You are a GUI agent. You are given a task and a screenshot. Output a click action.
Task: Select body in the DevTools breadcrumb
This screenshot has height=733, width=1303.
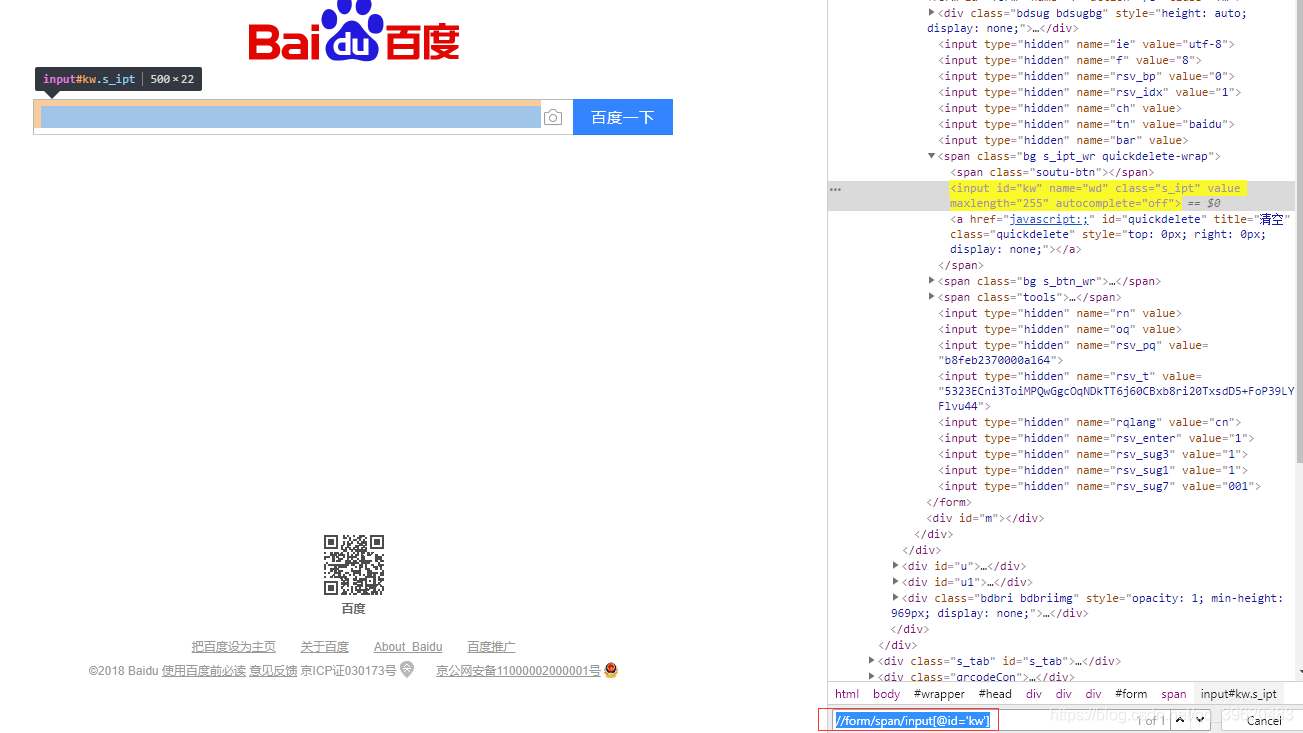click(x=887, y=694)
